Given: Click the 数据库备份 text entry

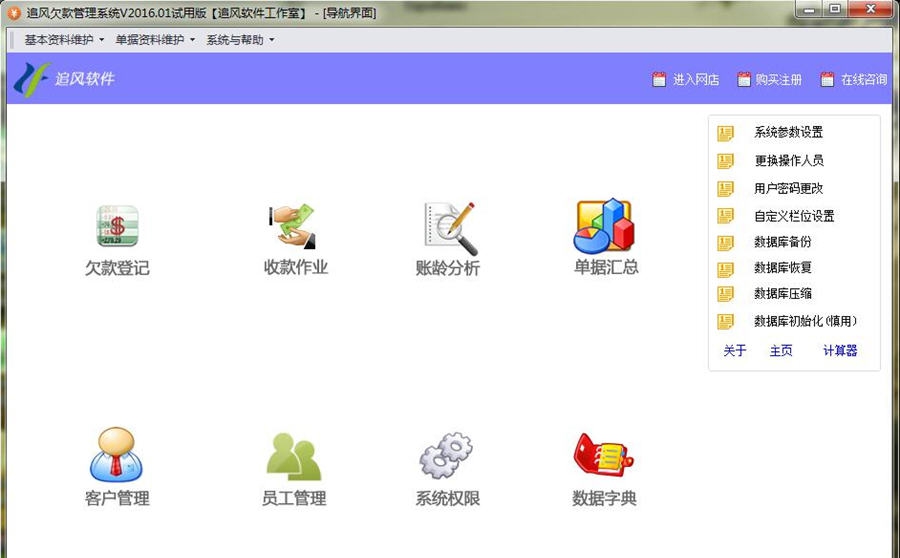Looking at the screenshot, I should [782, 242].
